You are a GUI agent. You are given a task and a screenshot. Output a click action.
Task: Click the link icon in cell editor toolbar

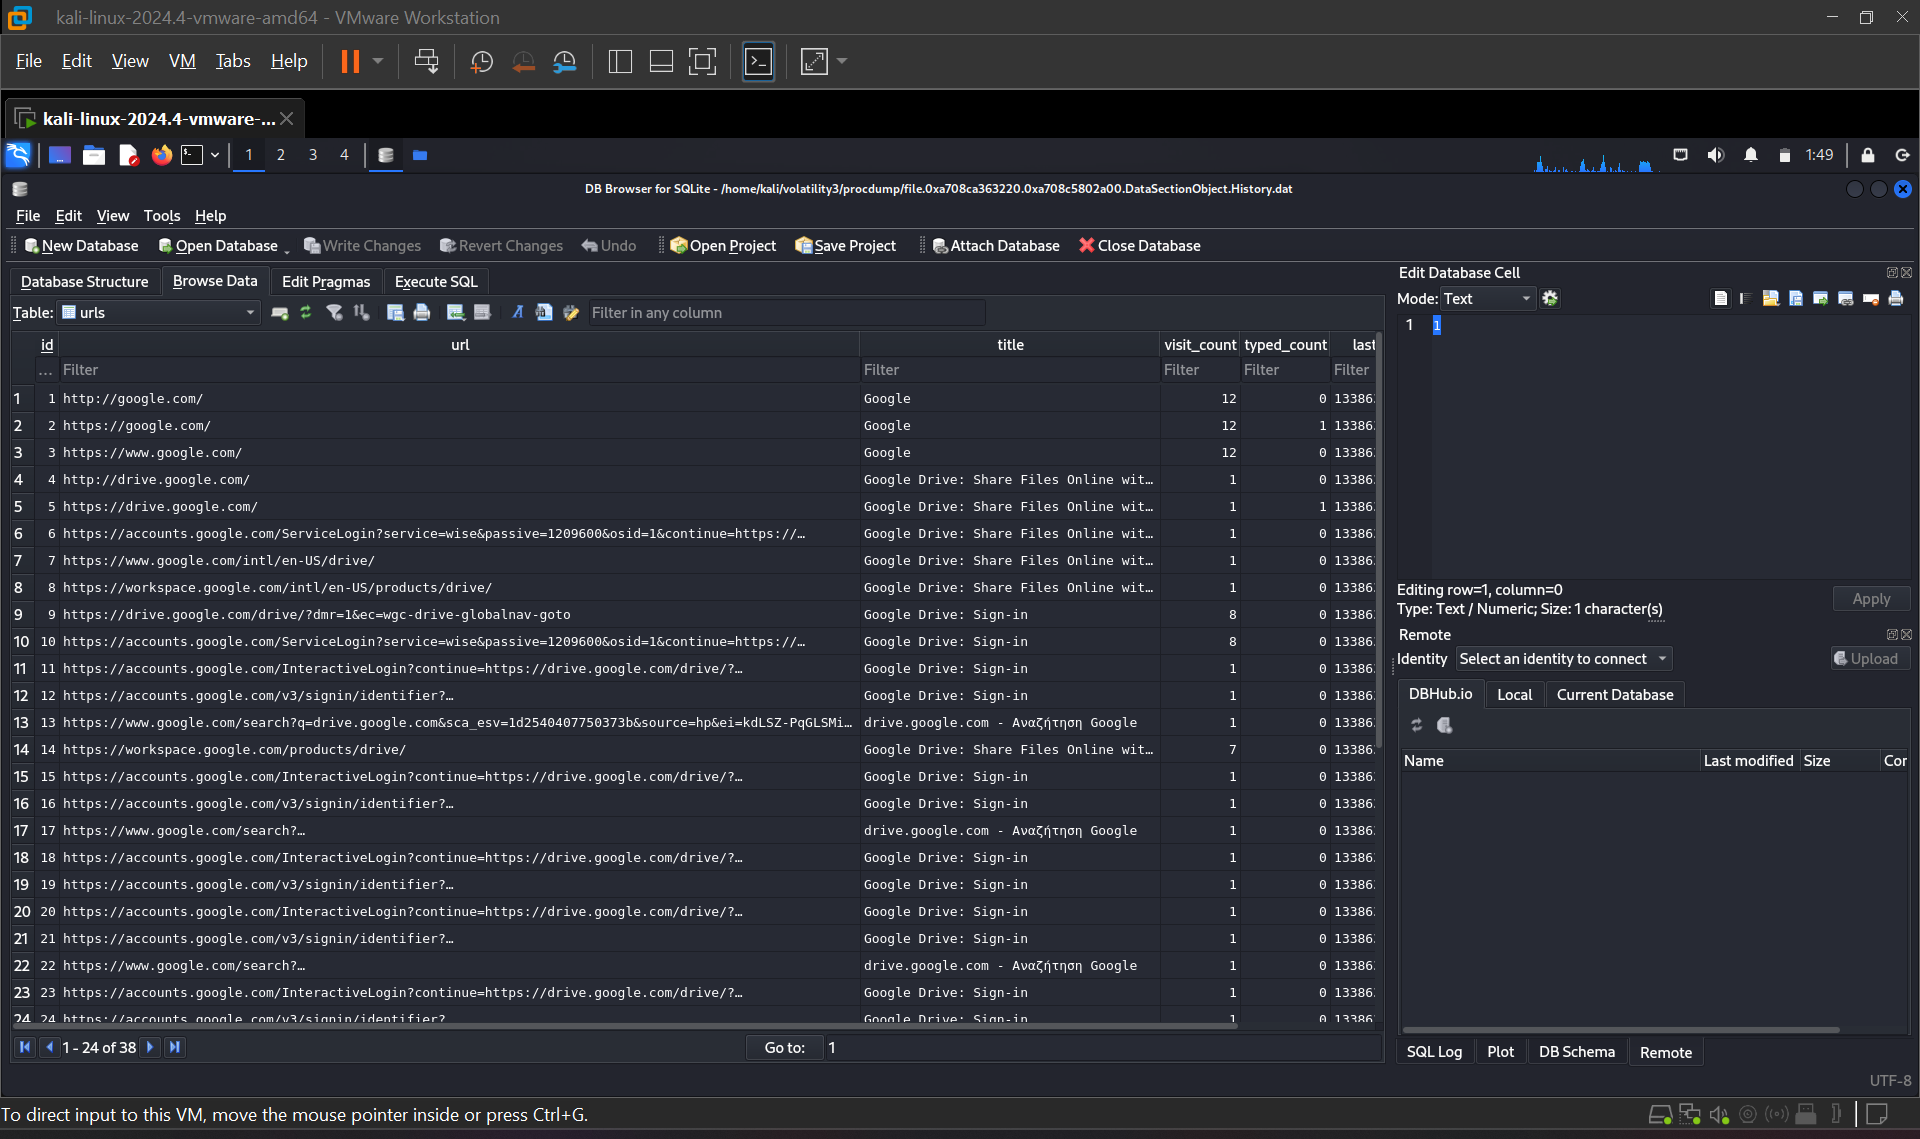point(1845,298)
